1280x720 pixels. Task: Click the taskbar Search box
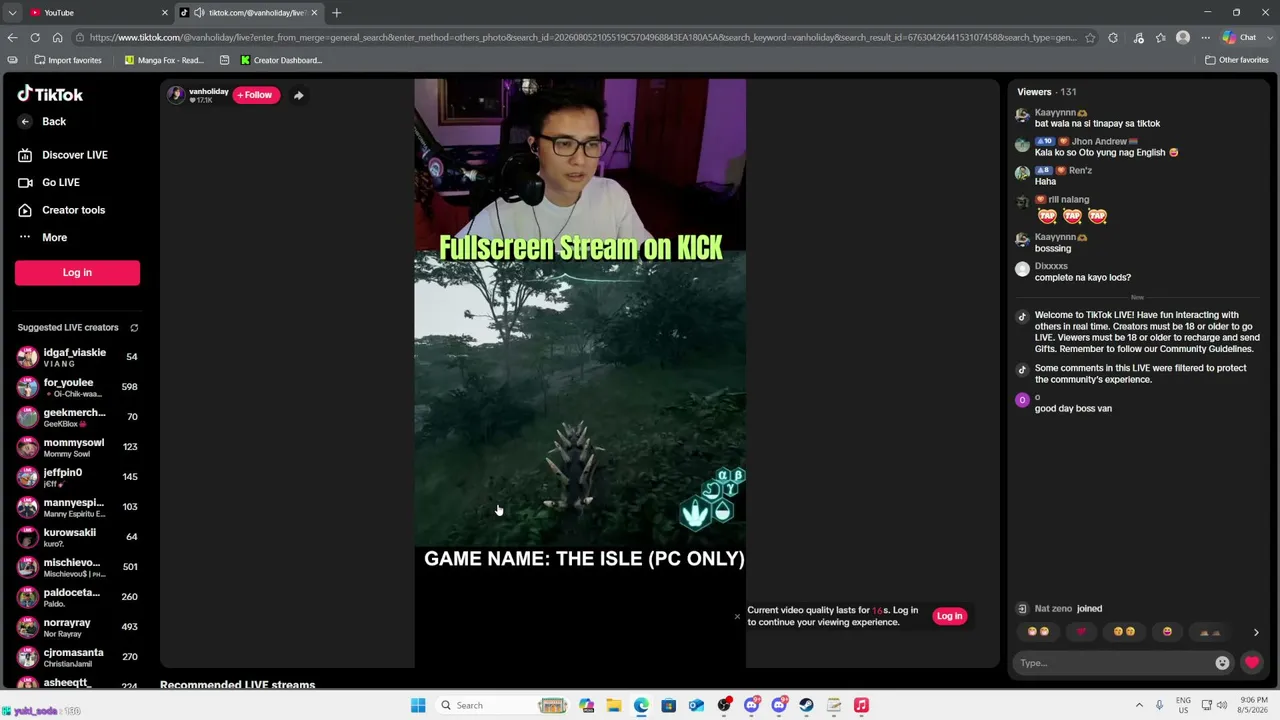coord(503,706)
